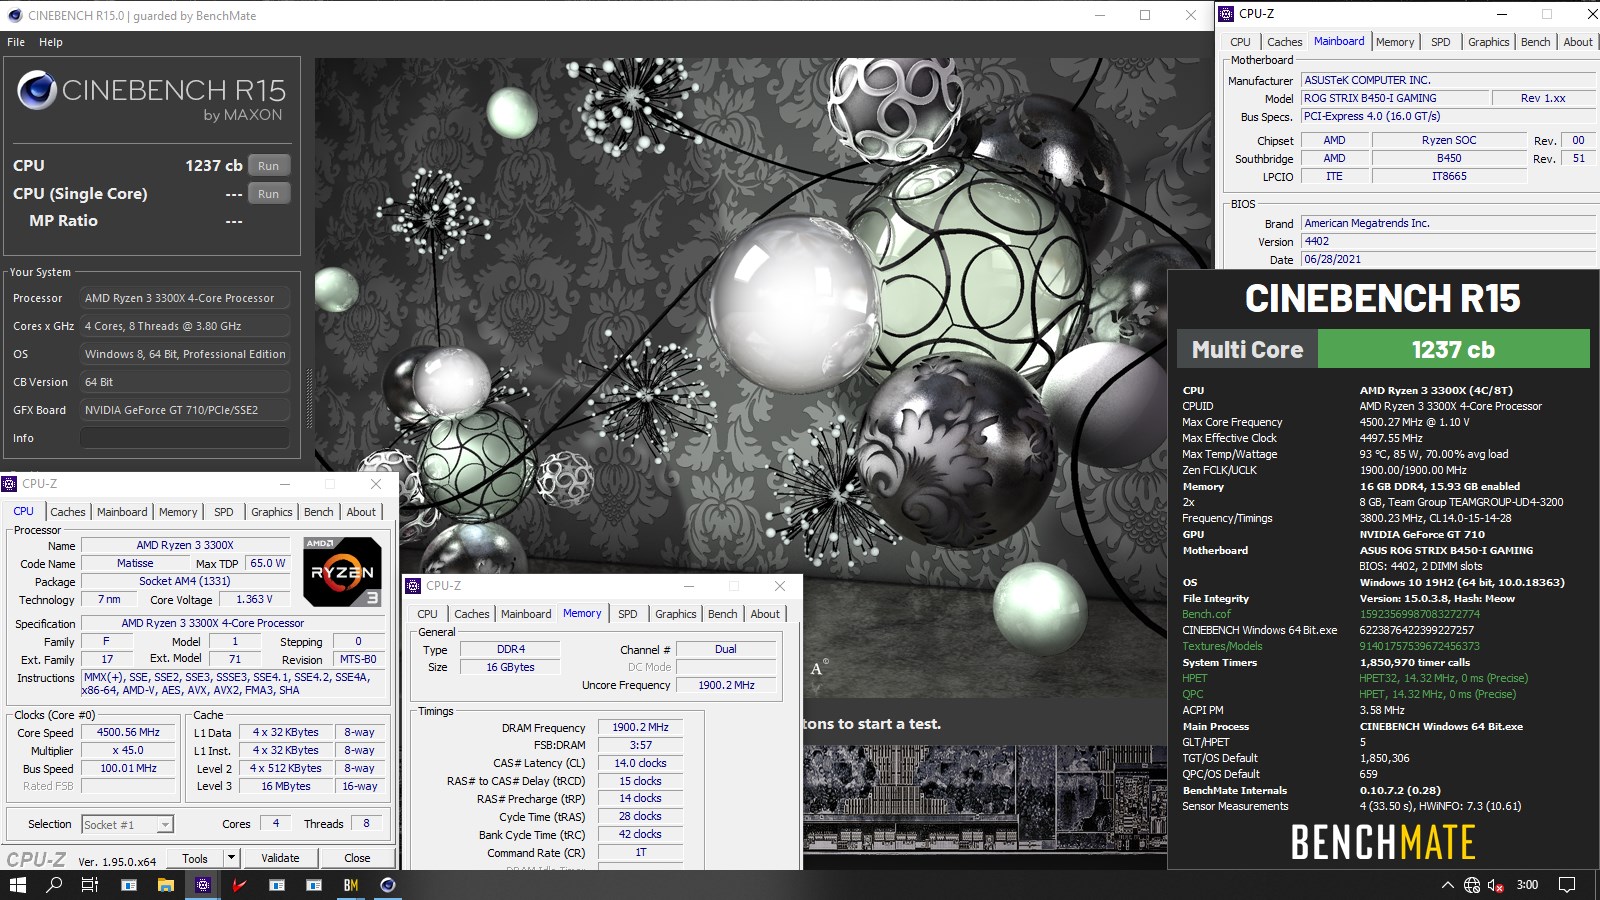
Task: Run the CPU Single Core benchmark
Action: coord(268,194)
